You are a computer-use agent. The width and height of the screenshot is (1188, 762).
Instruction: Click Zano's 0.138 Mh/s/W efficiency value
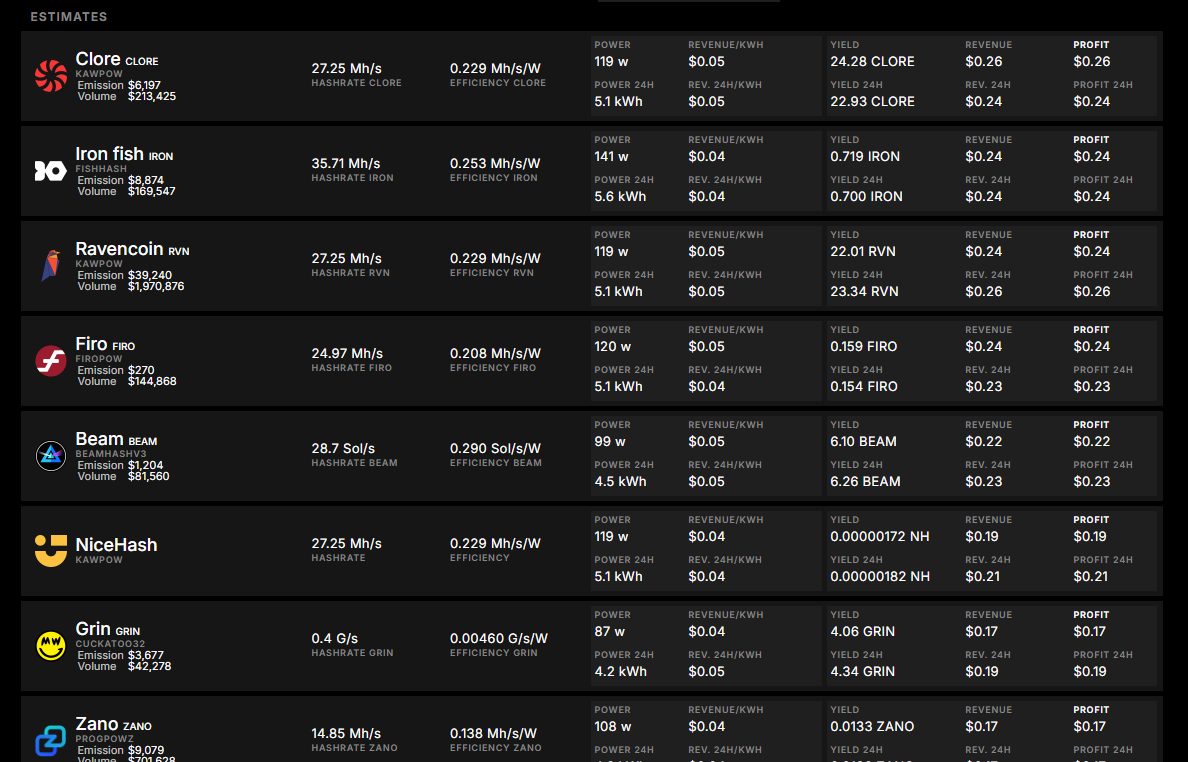coord(495,734)
